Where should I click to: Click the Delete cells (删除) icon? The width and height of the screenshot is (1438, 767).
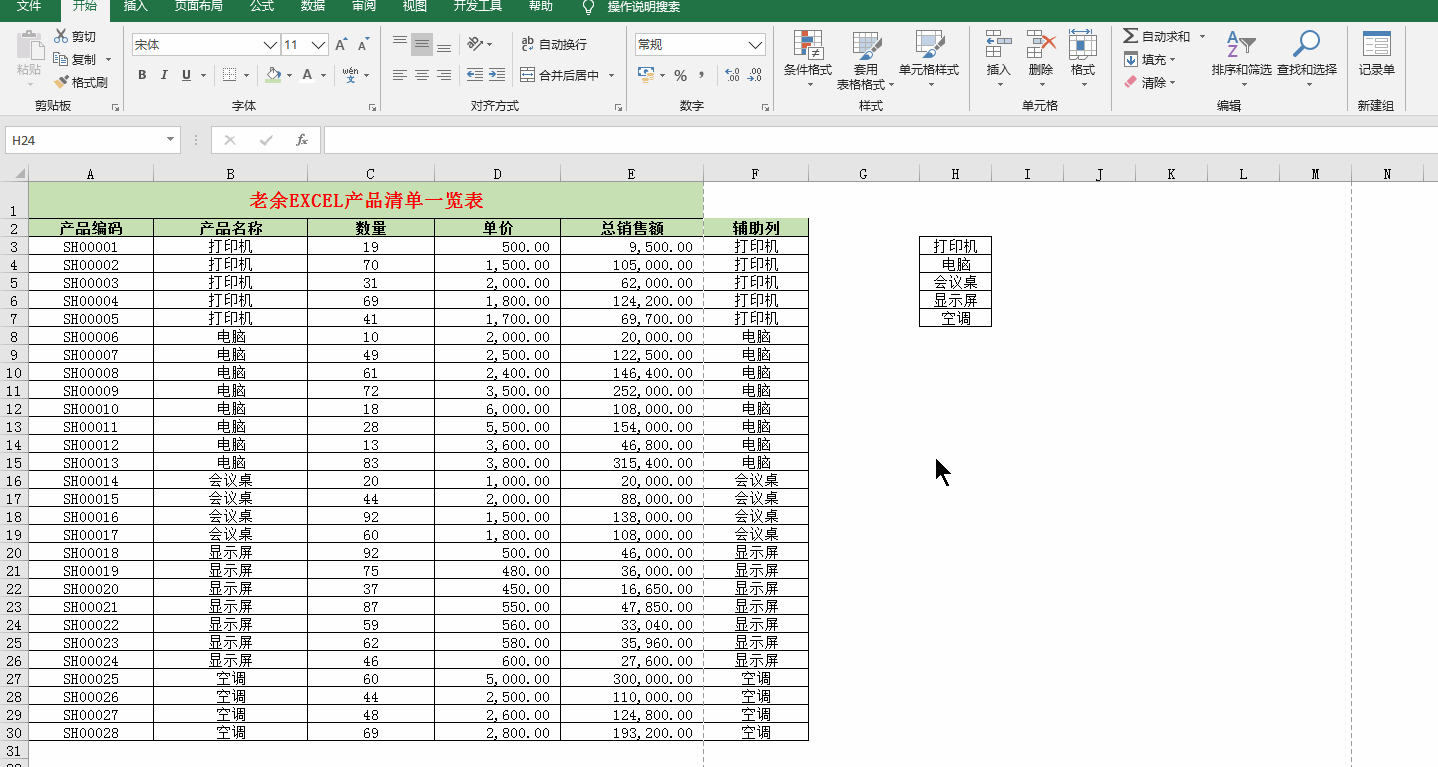click(x=1041, y=44)
